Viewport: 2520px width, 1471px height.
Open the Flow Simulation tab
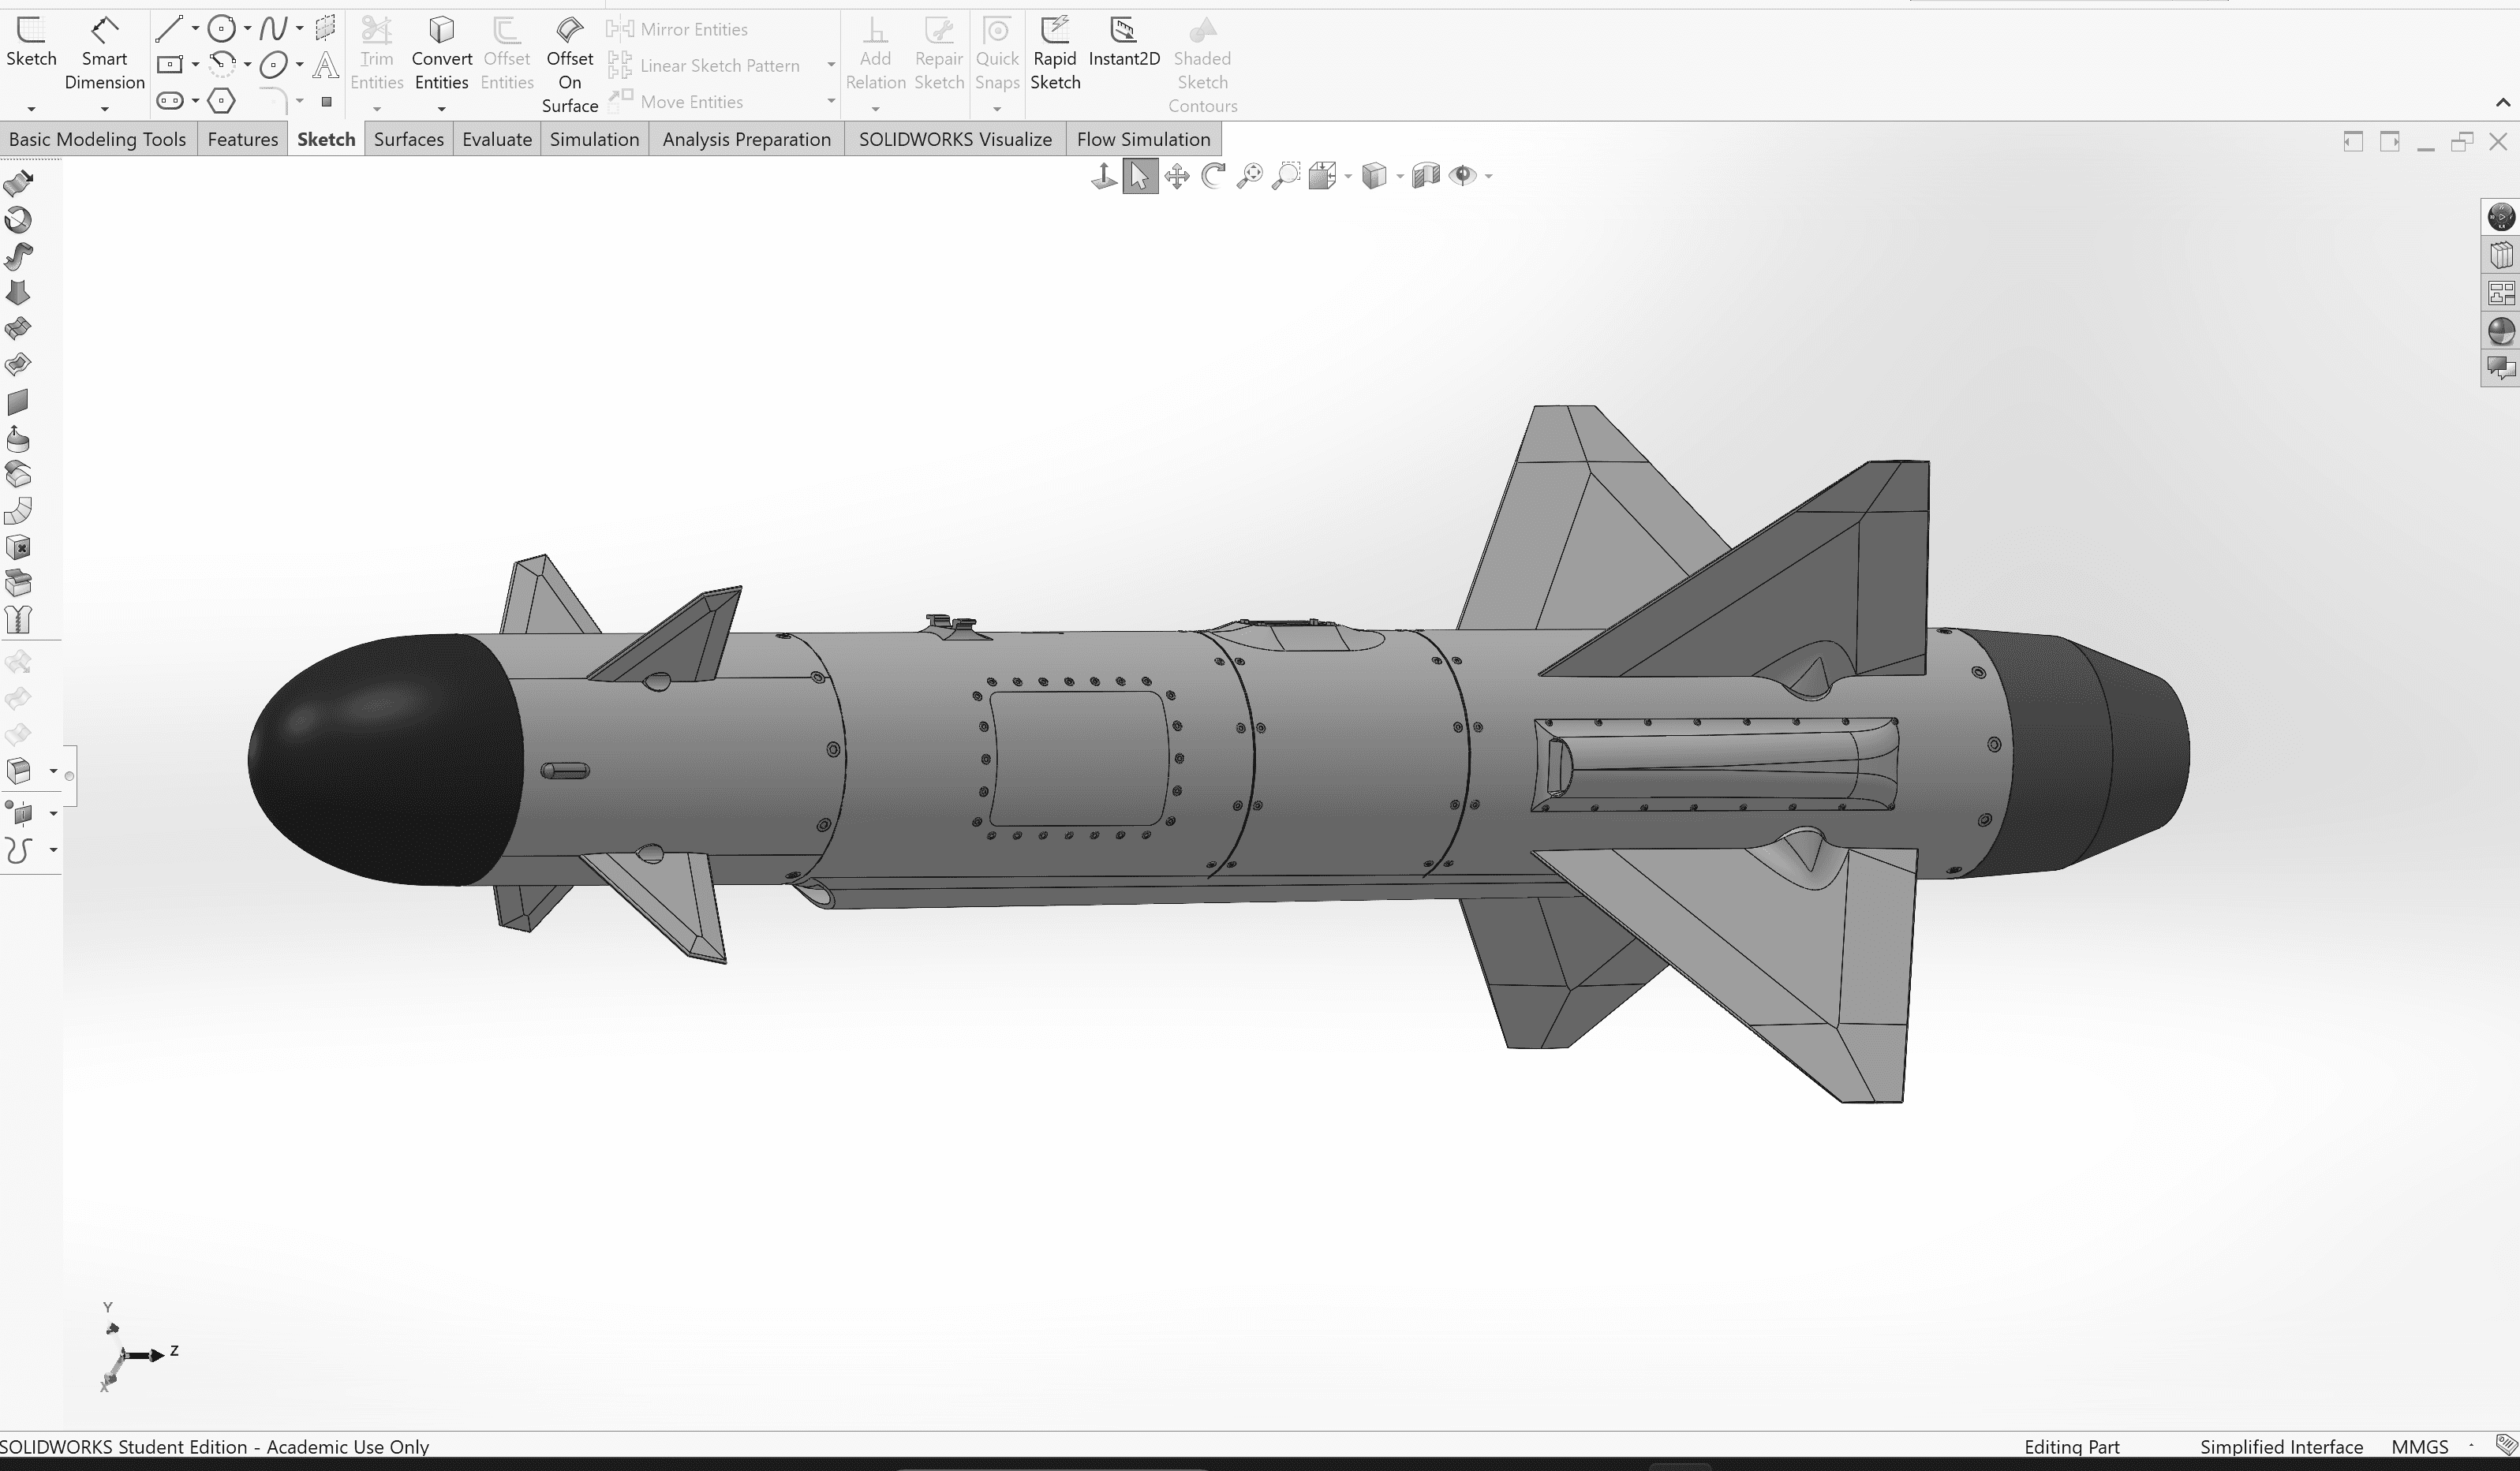point(1143,139)
